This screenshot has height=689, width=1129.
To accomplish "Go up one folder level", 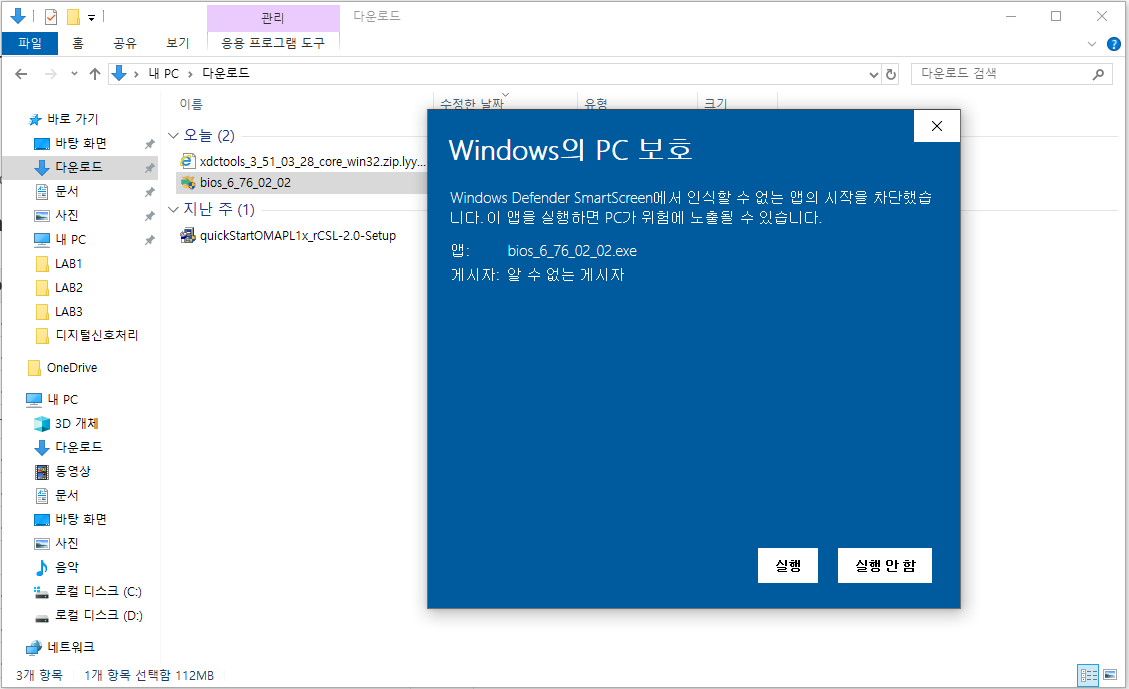I will pos(95,73).
